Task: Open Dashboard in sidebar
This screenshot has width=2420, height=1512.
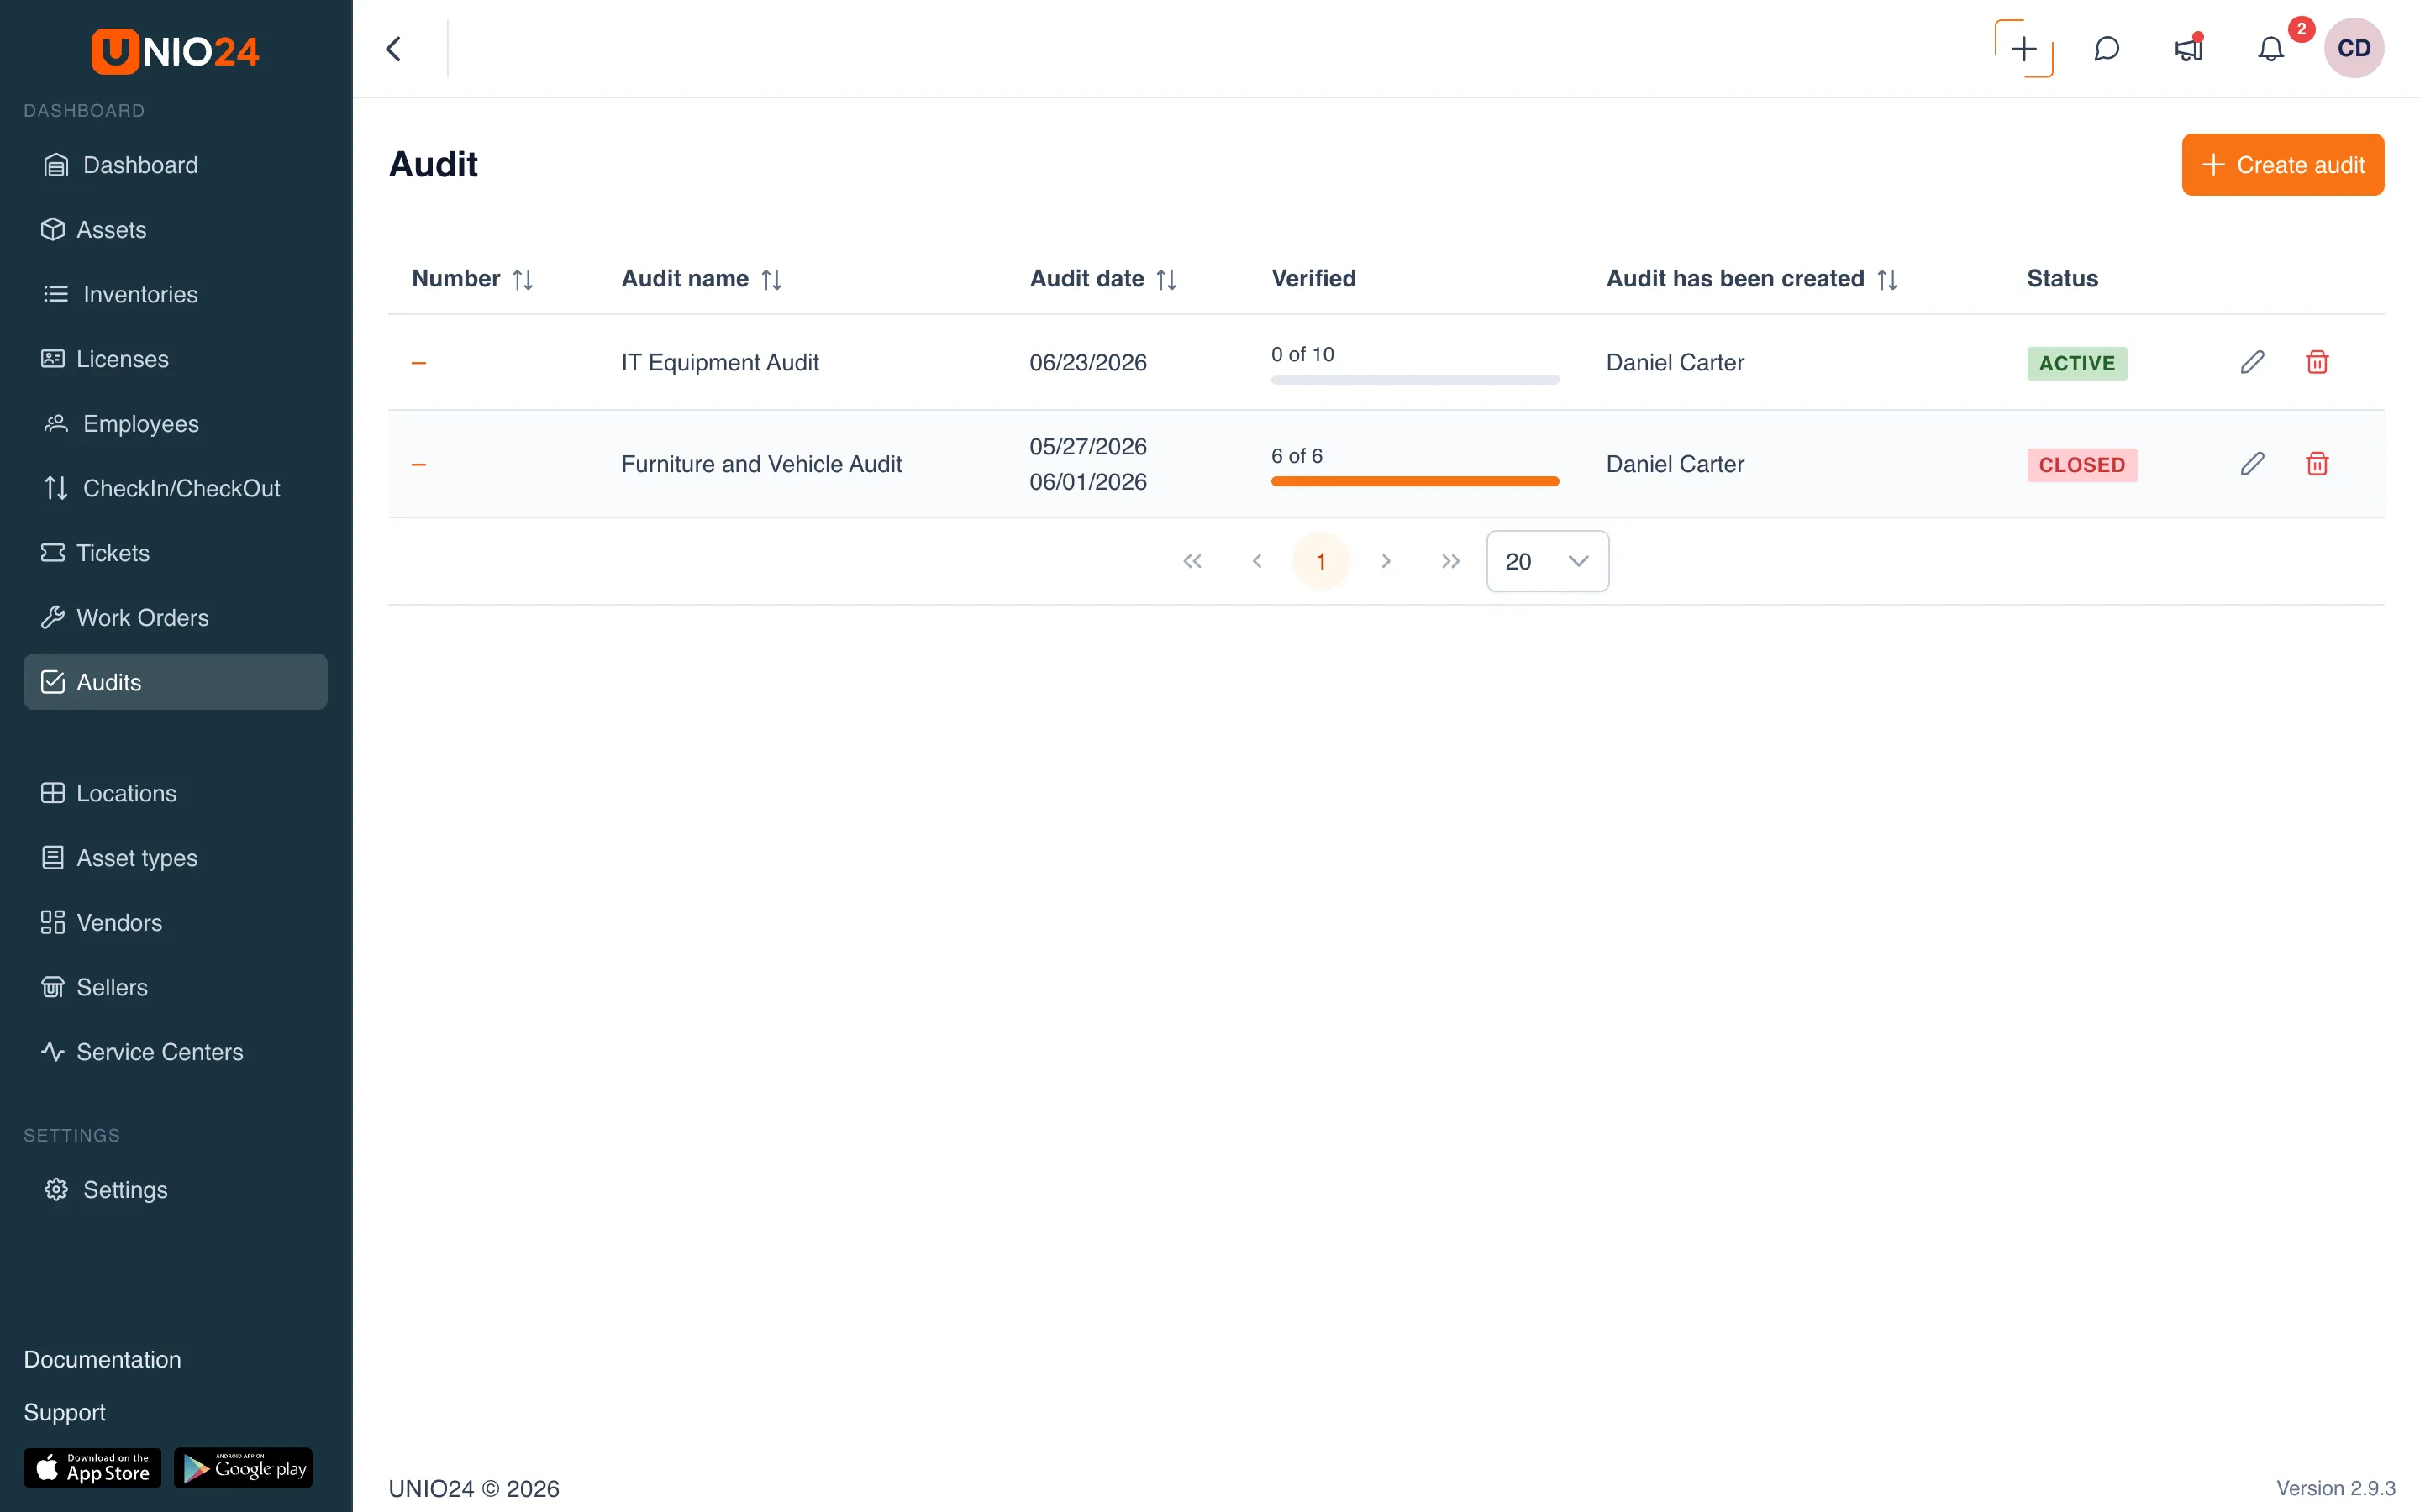Action: point(175,165)
